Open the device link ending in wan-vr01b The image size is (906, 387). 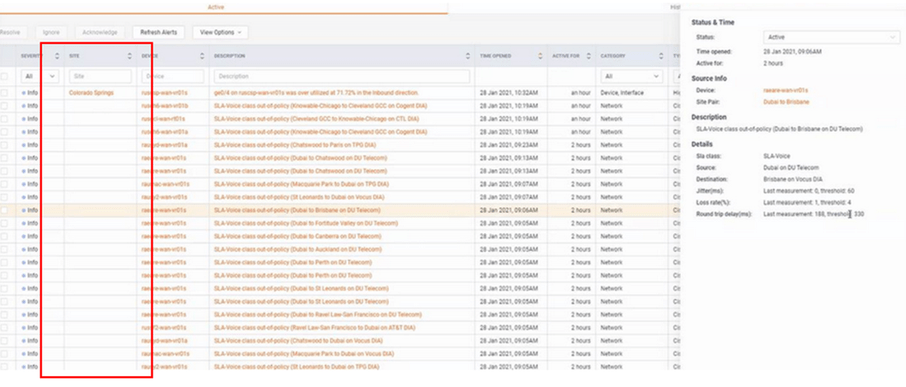(x=165, y=106)
